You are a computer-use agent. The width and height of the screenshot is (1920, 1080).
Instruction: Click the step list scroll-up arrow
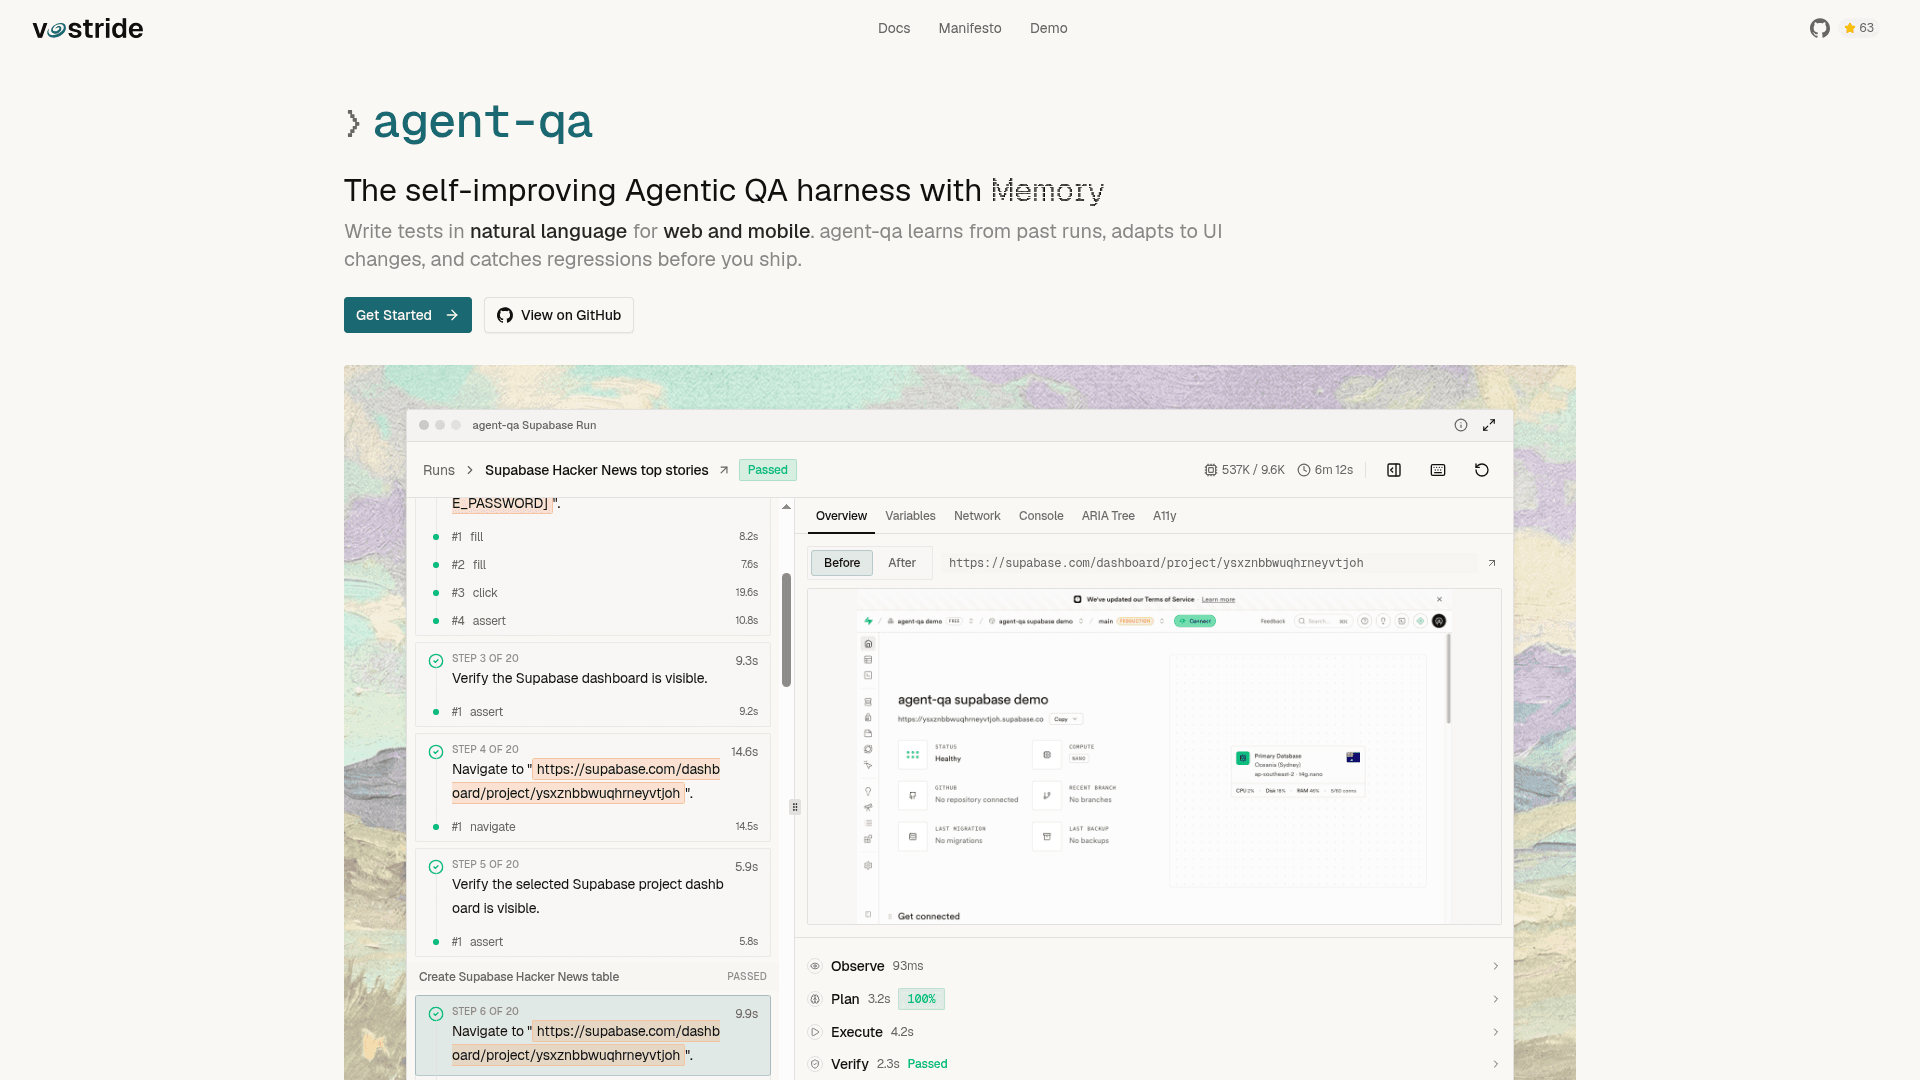pos(787,507)
